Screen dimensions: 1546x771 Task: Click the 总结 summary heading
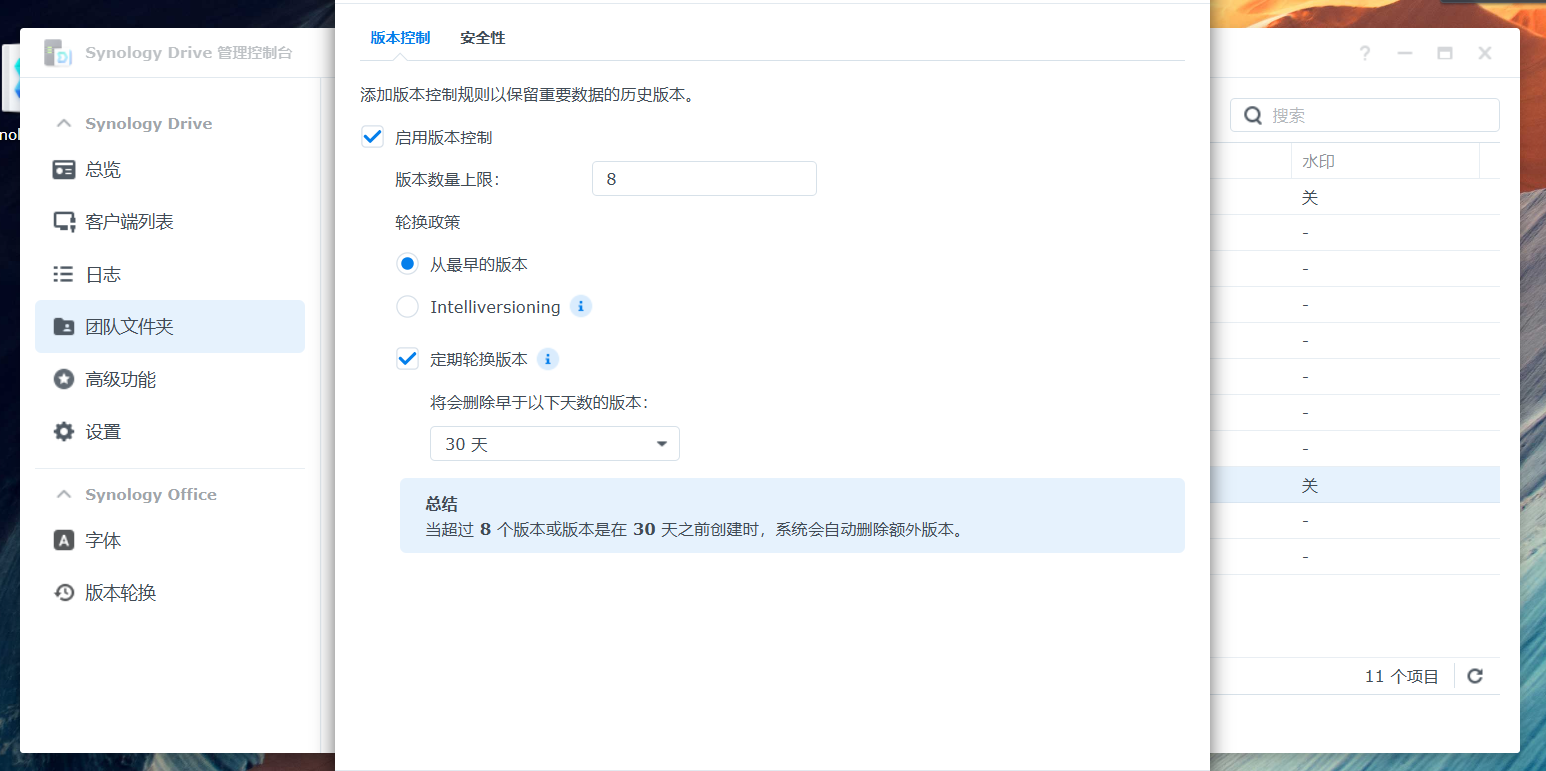441,504
